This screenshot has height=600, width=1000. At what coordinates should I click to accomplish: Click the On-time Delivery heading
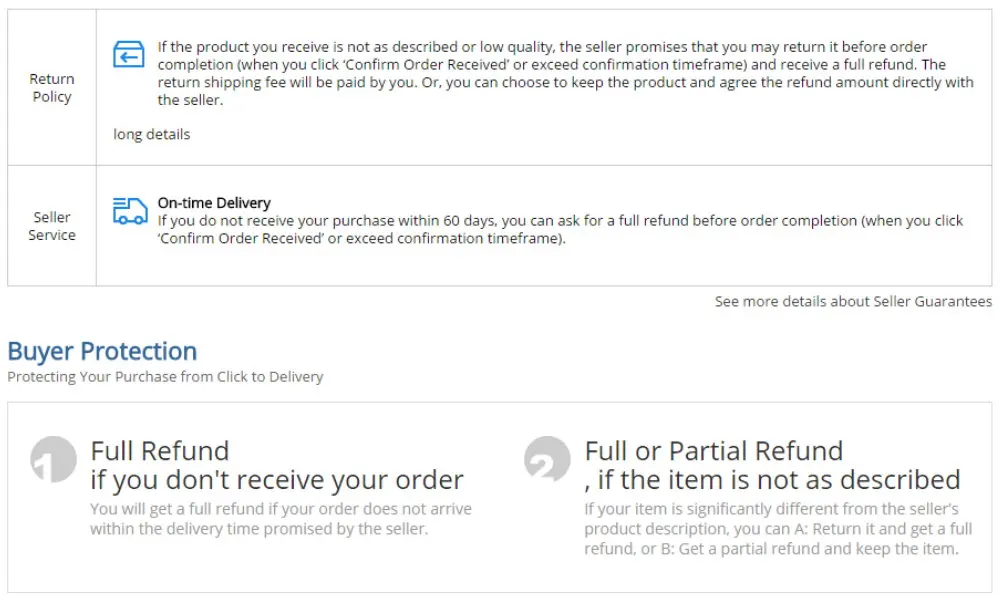[214, 203]
